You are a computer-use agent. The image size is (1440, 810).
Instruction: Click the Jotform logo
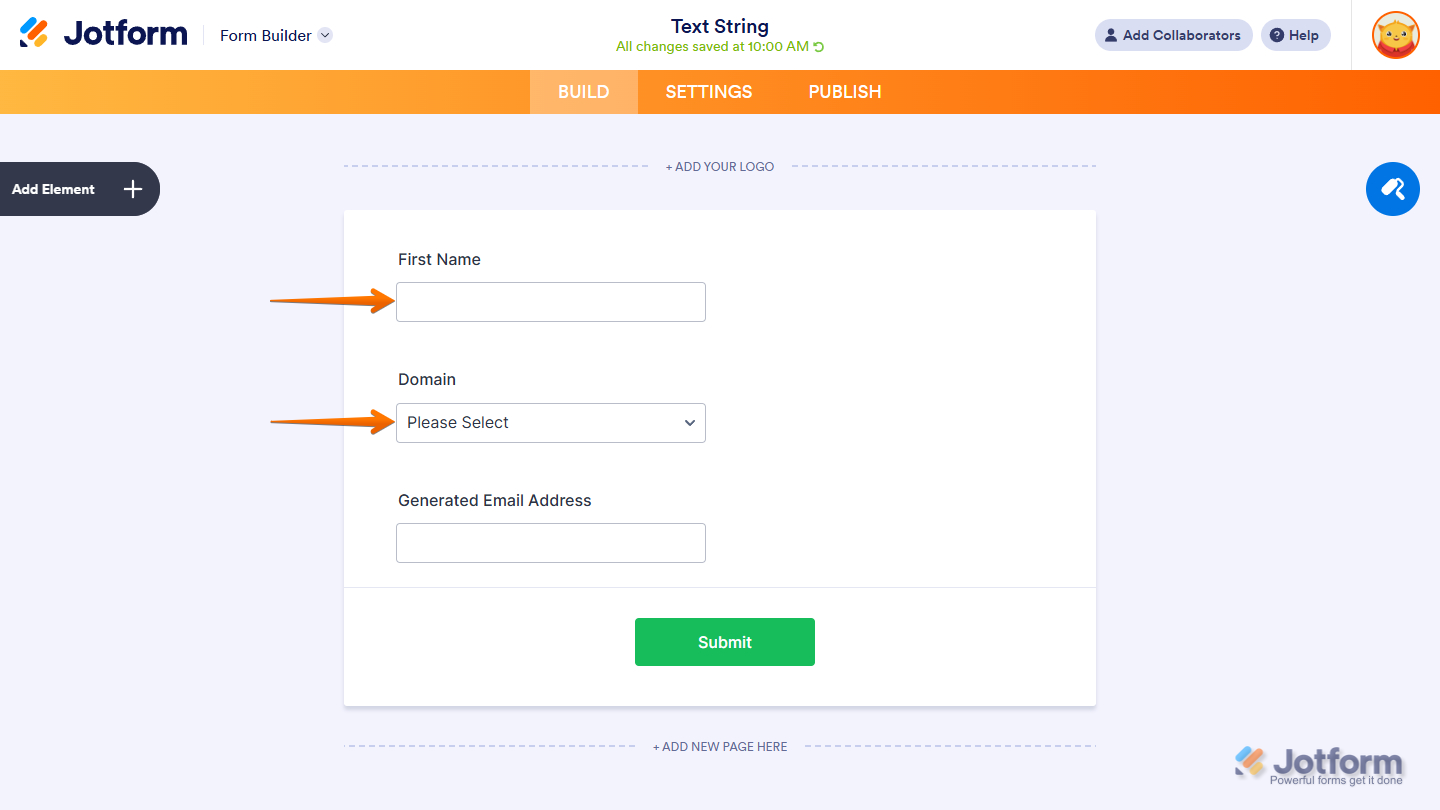click(x=103, y=32)
